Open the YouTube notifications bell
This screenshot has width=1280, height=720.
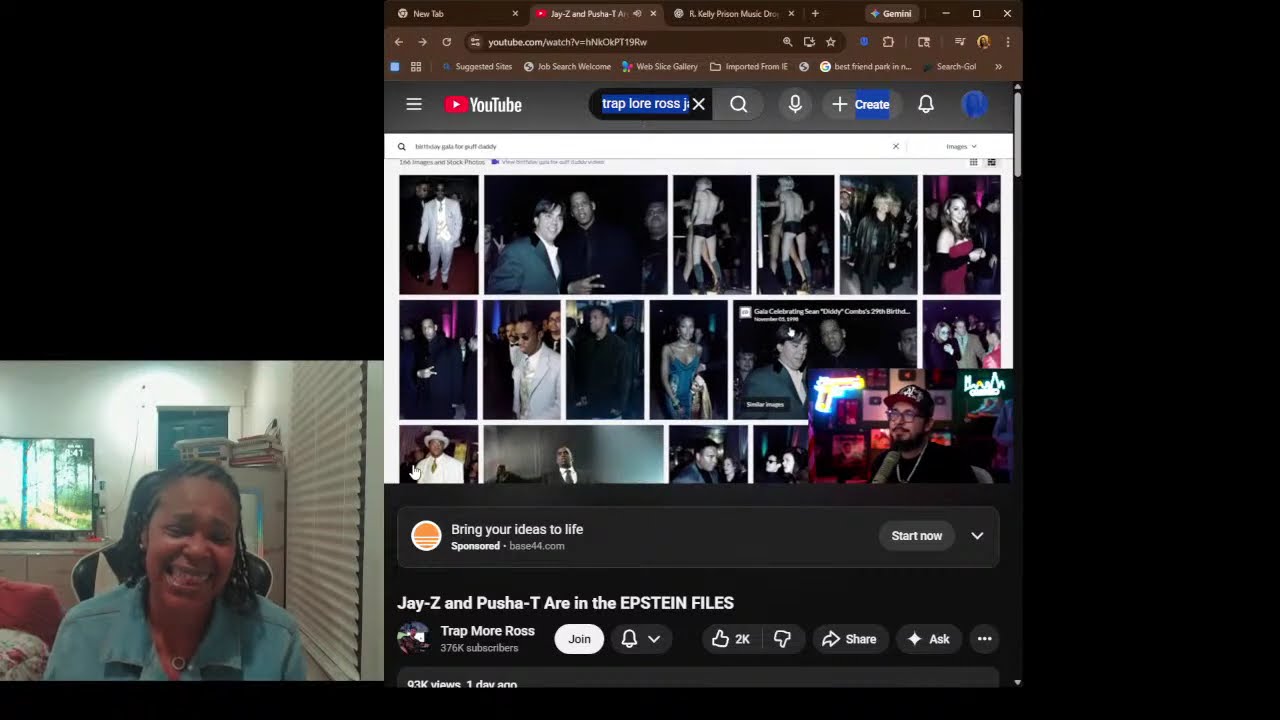[x=926, y=104]
